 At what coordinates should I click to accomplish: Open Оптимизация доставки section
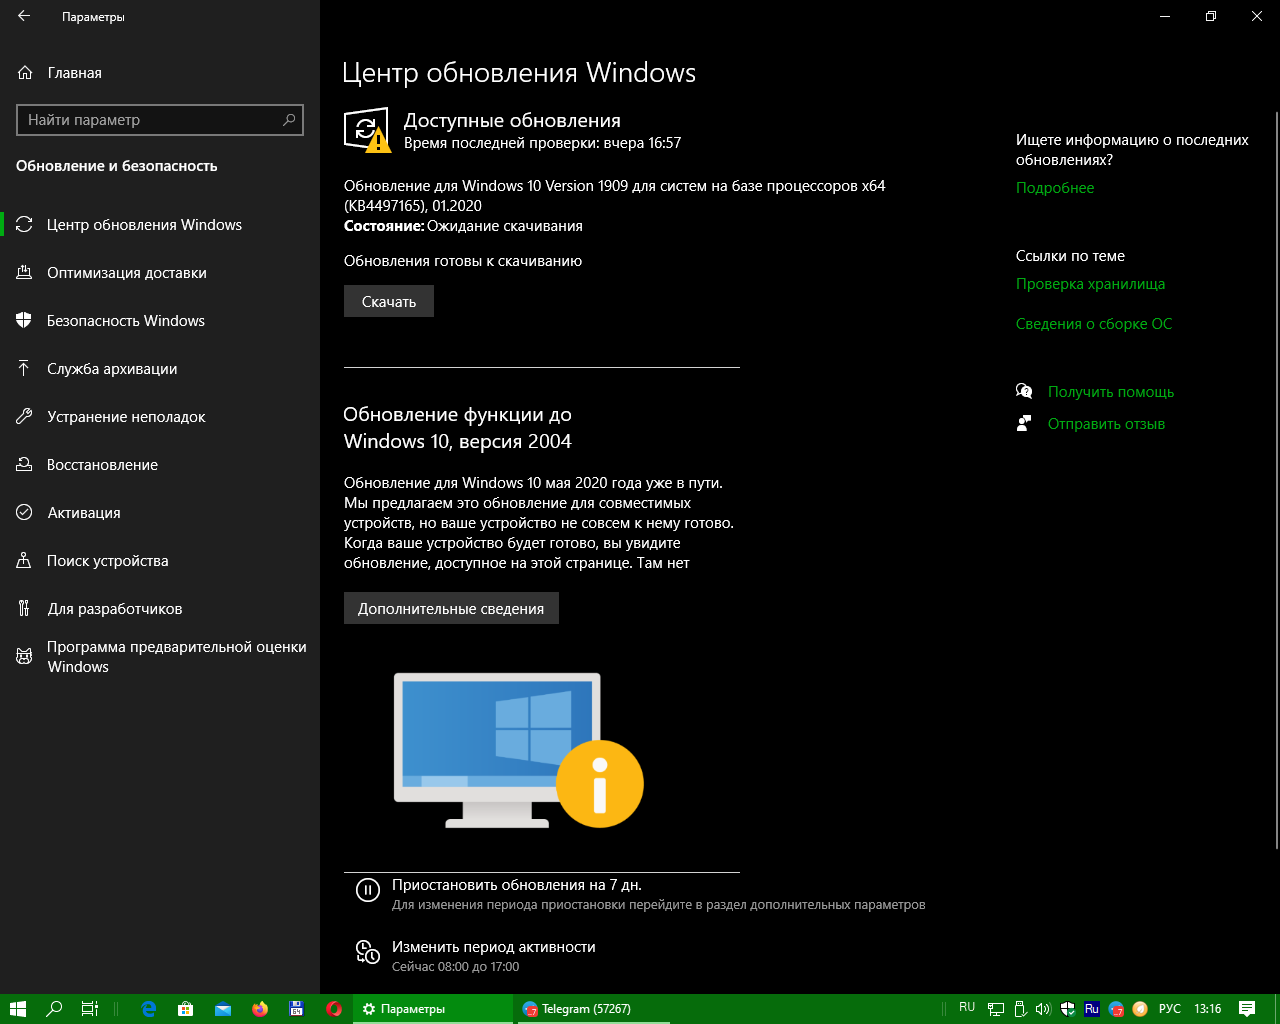[x=160, y=273]
